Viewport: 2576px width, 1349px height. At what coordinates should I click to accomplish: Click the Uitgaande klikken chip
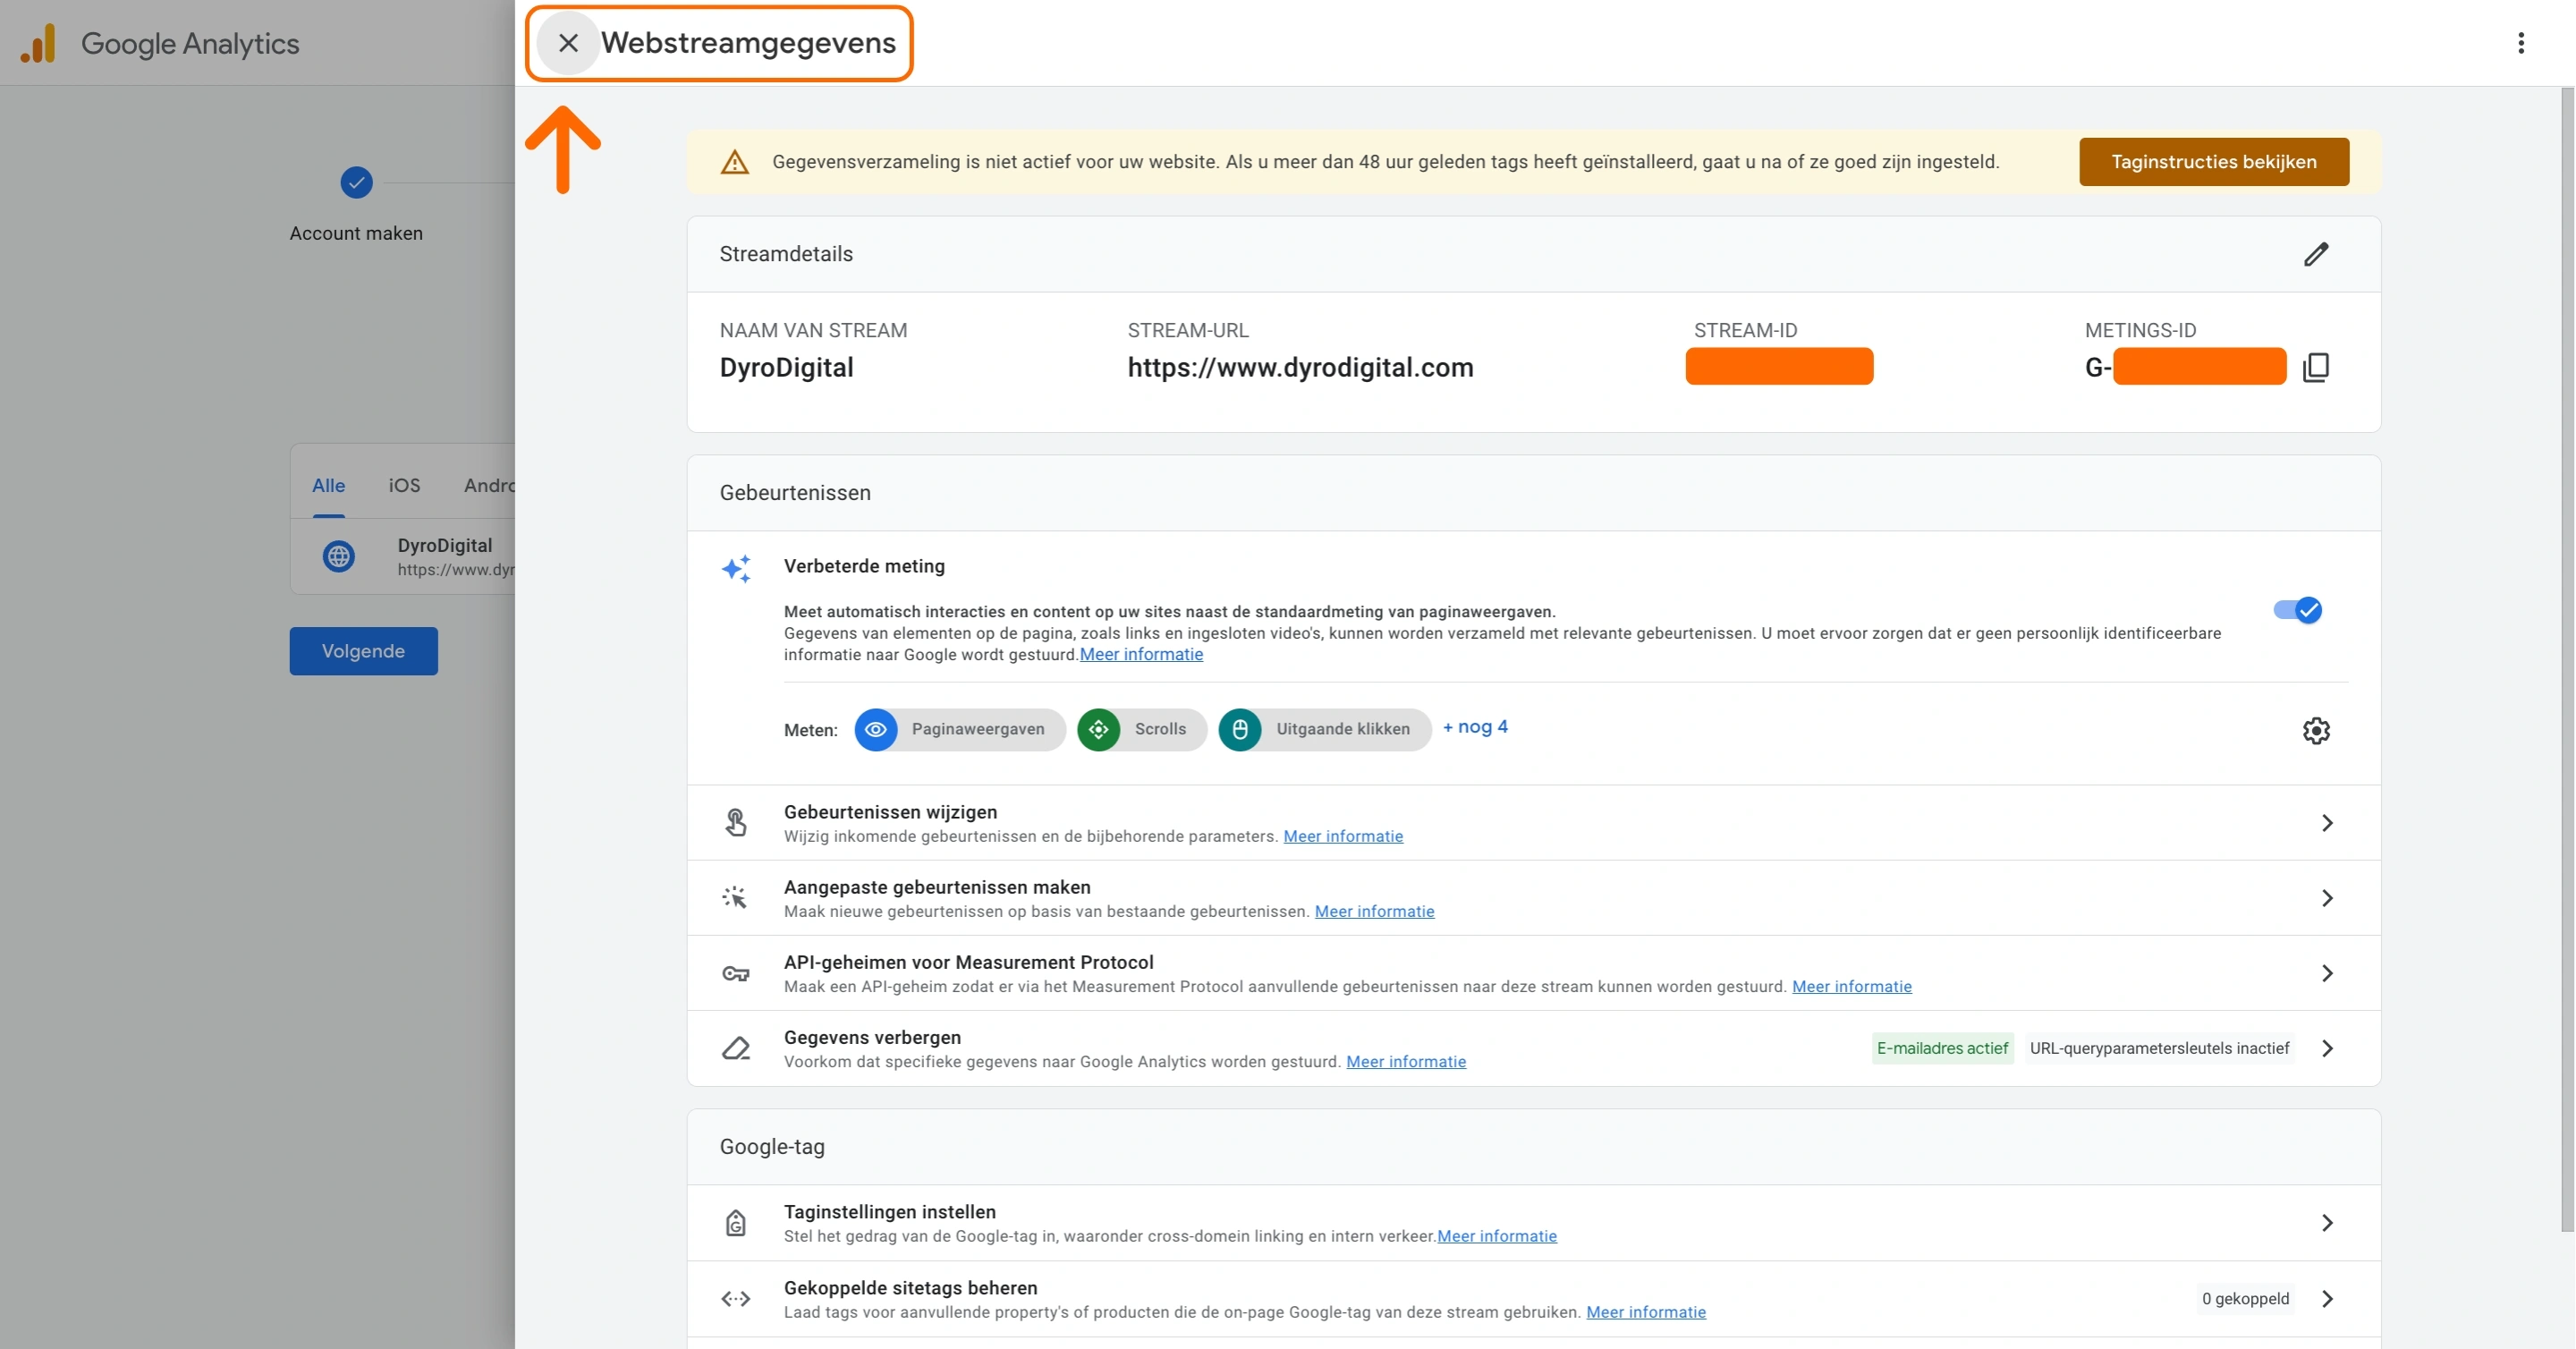1324,729
